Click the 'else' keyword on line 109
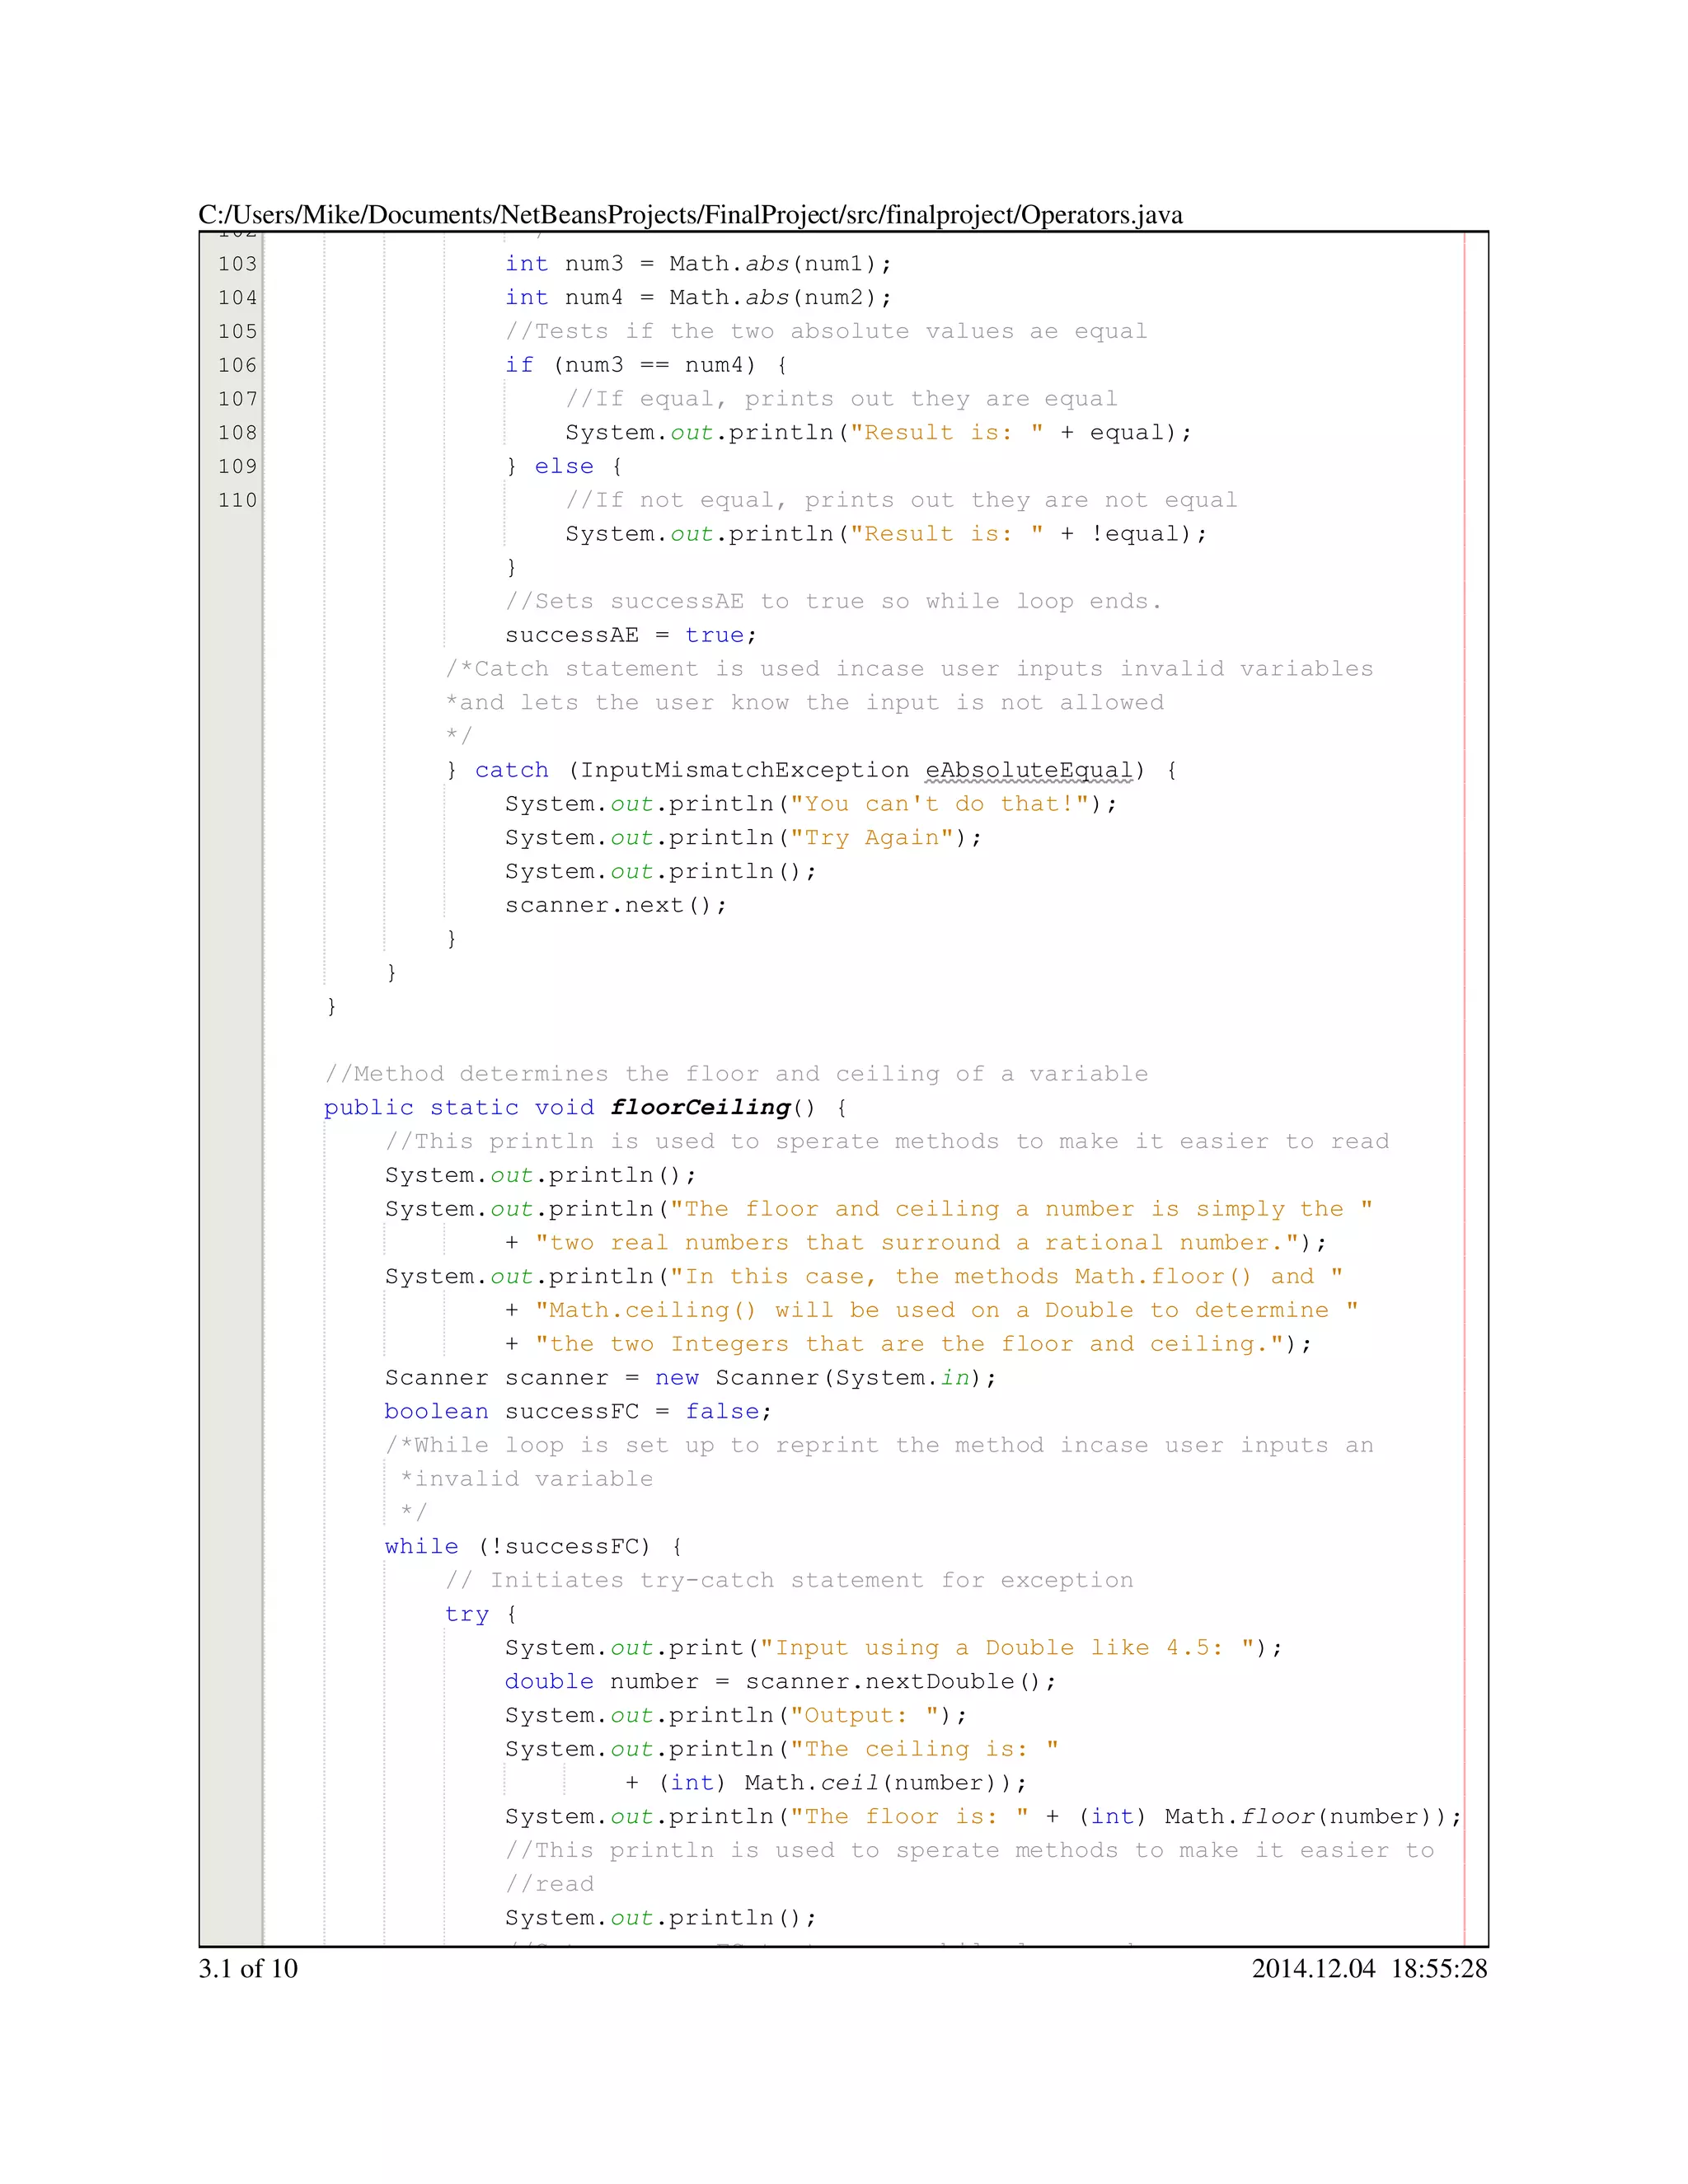The height and width of the screenshot is (2184, 1688). [x=564, y=466]
